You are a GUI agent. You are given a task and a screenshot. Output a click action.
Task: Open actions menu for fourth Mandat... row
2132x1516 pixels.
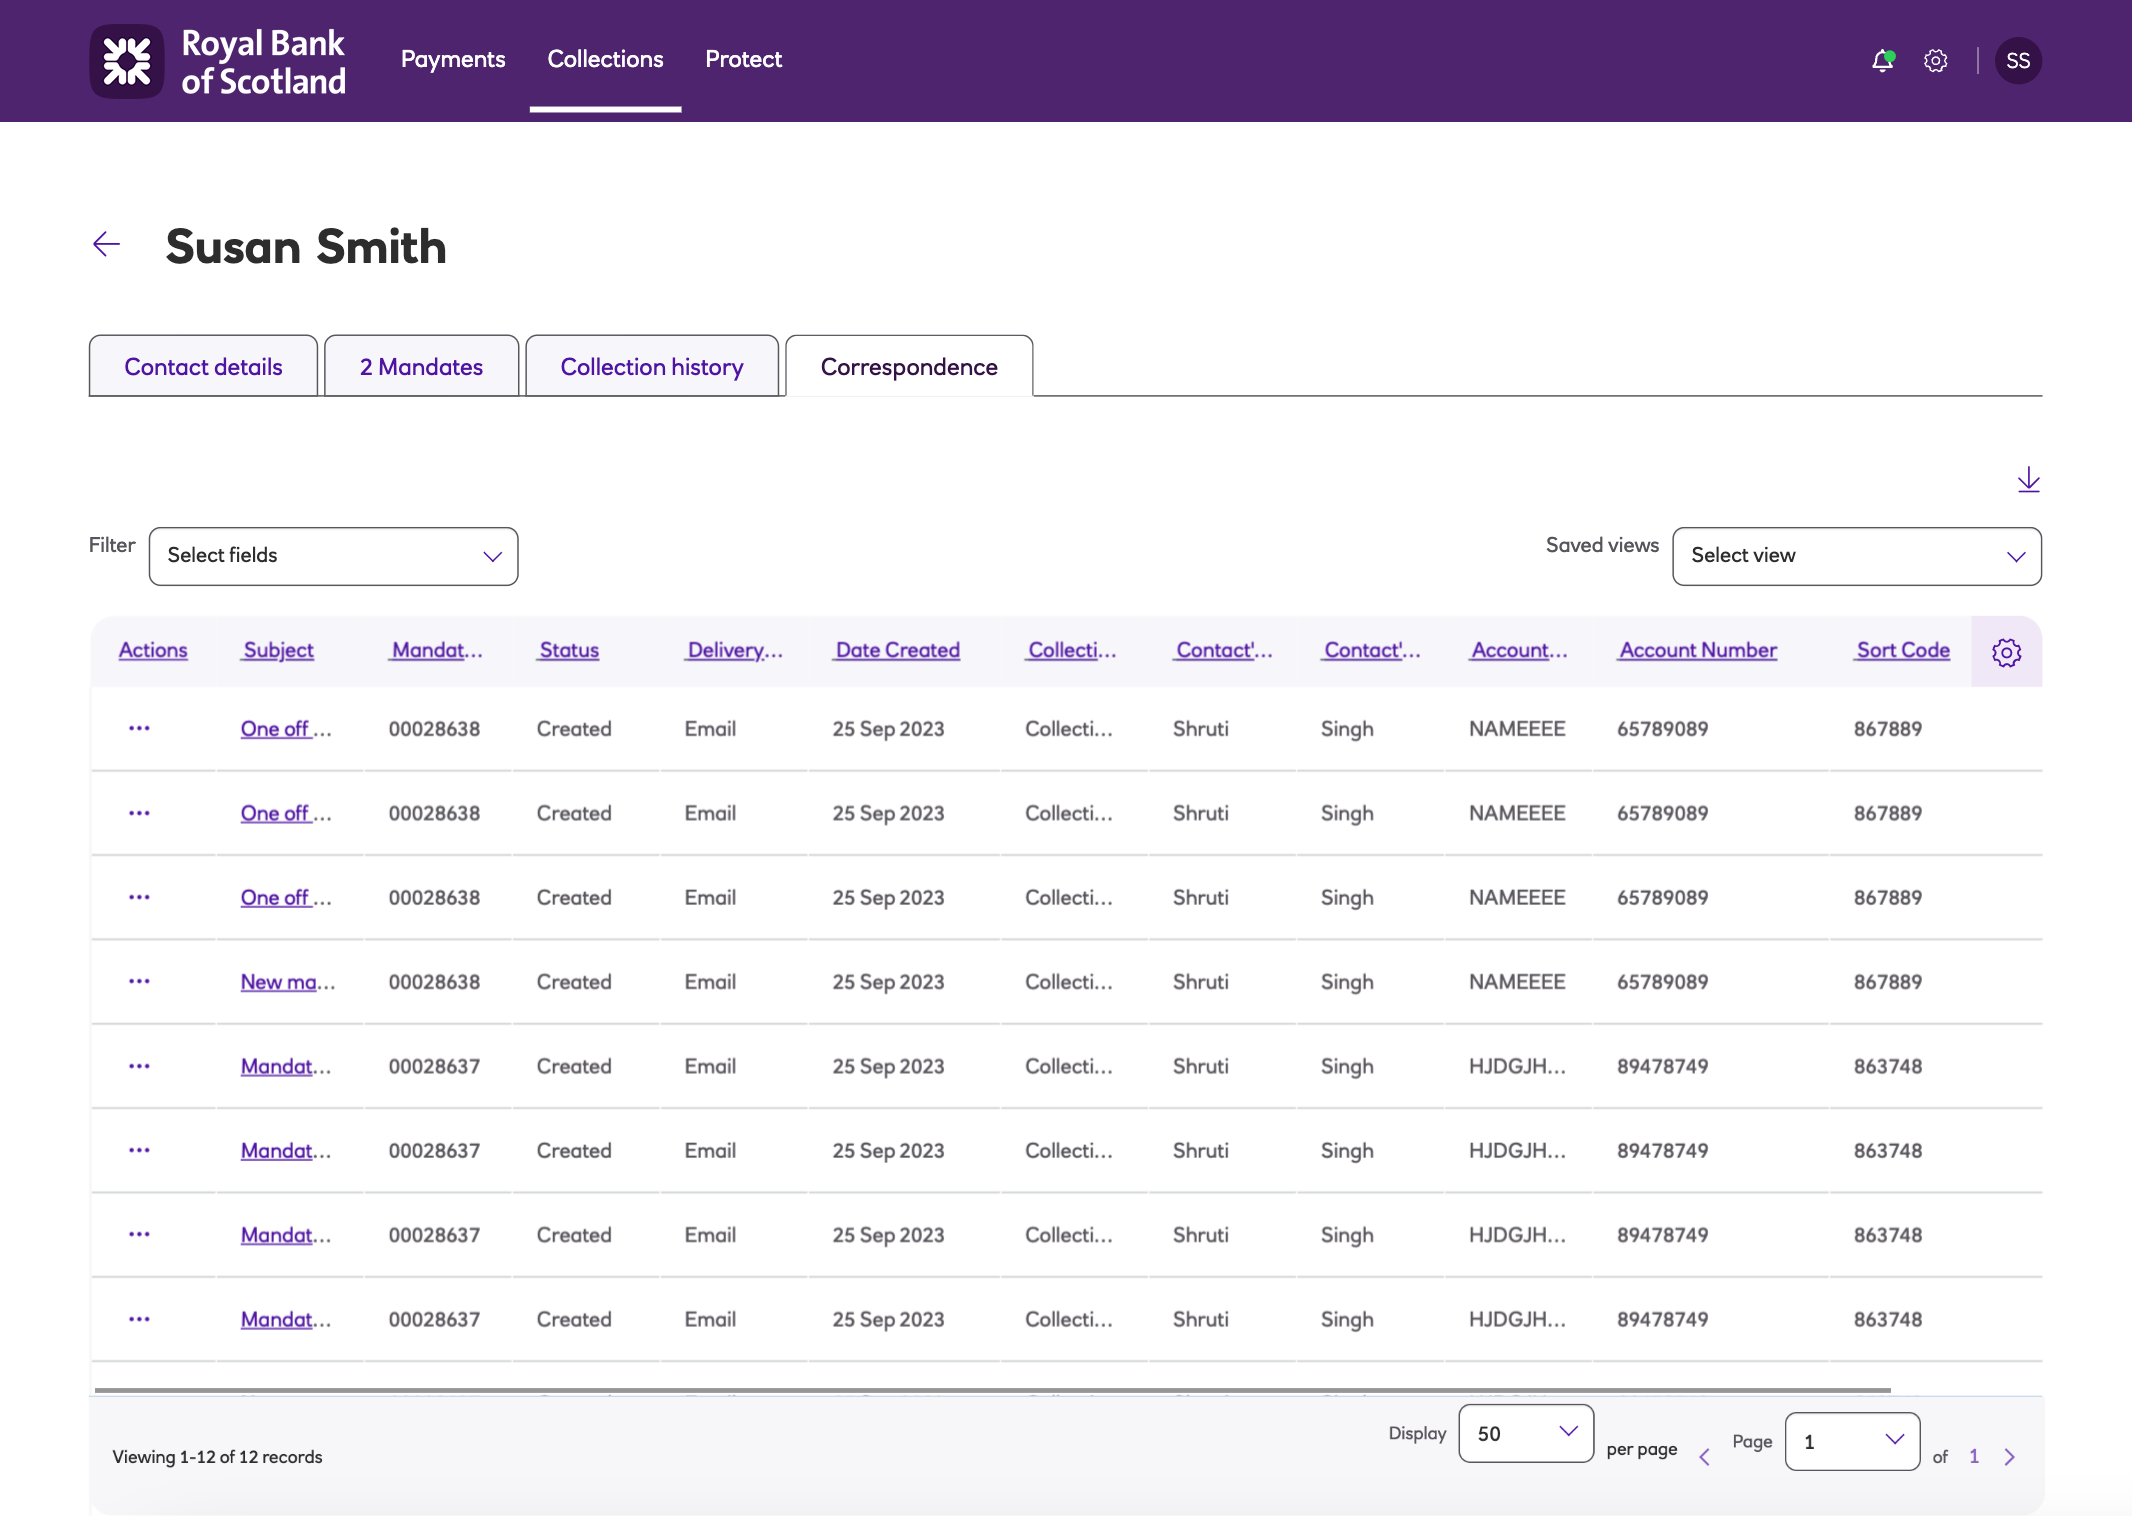coord(139,1319)
